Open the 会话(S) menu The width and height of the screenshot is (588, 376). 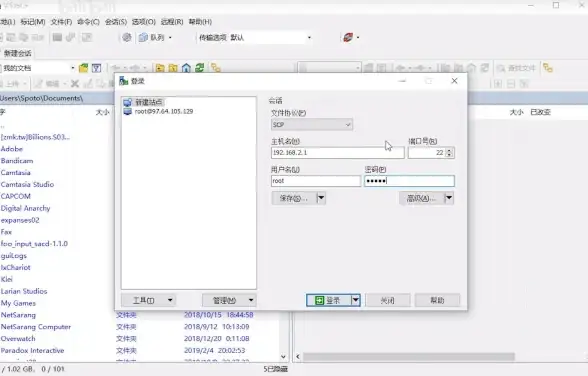point(116,22)
